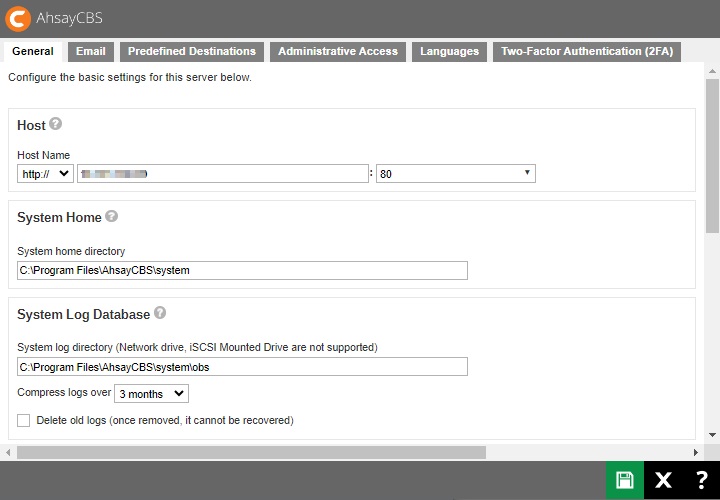Open the http:// protocol dropdown
The height and width of the screenshot is (500, 720).
[45, 174]
